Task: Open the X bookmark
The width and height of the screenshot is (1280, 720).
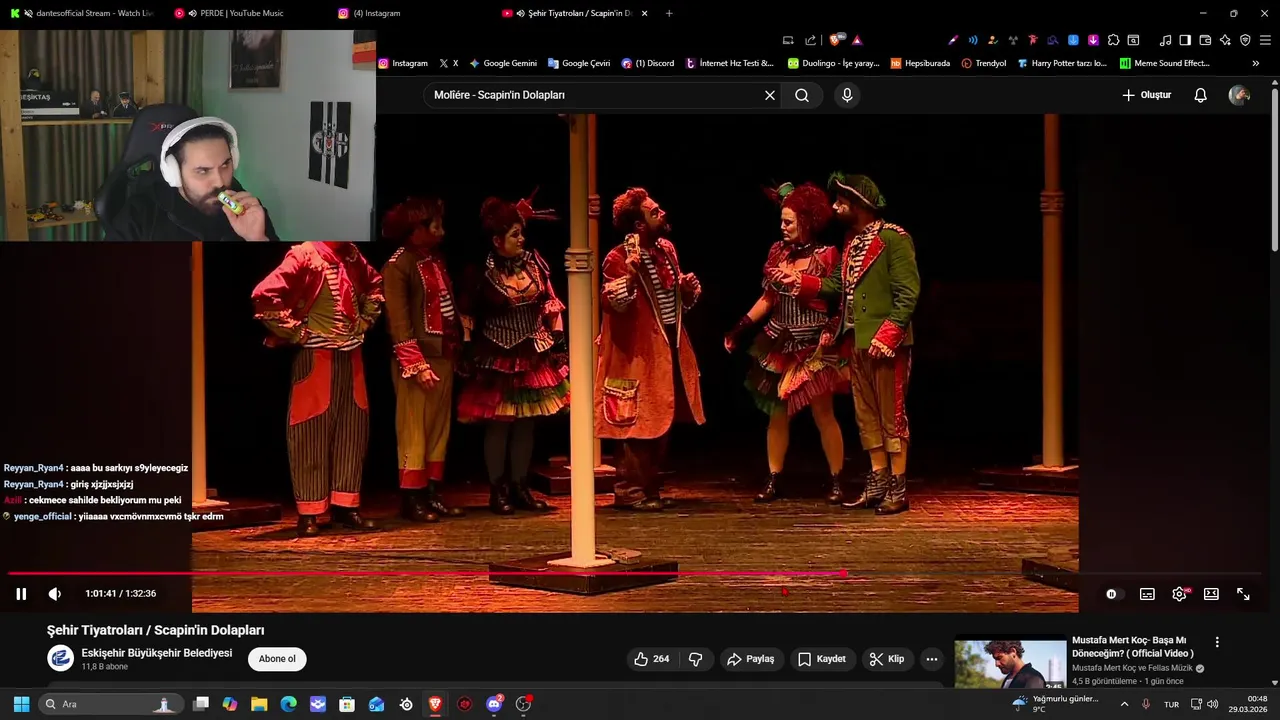Action: [x=449, y=63]
